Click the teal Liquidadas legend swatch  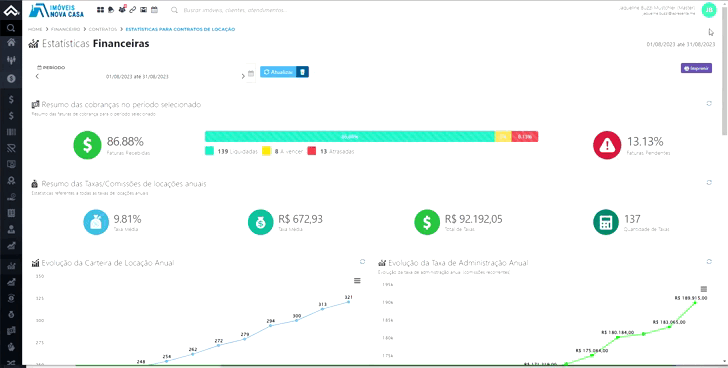tap(209, 151)
